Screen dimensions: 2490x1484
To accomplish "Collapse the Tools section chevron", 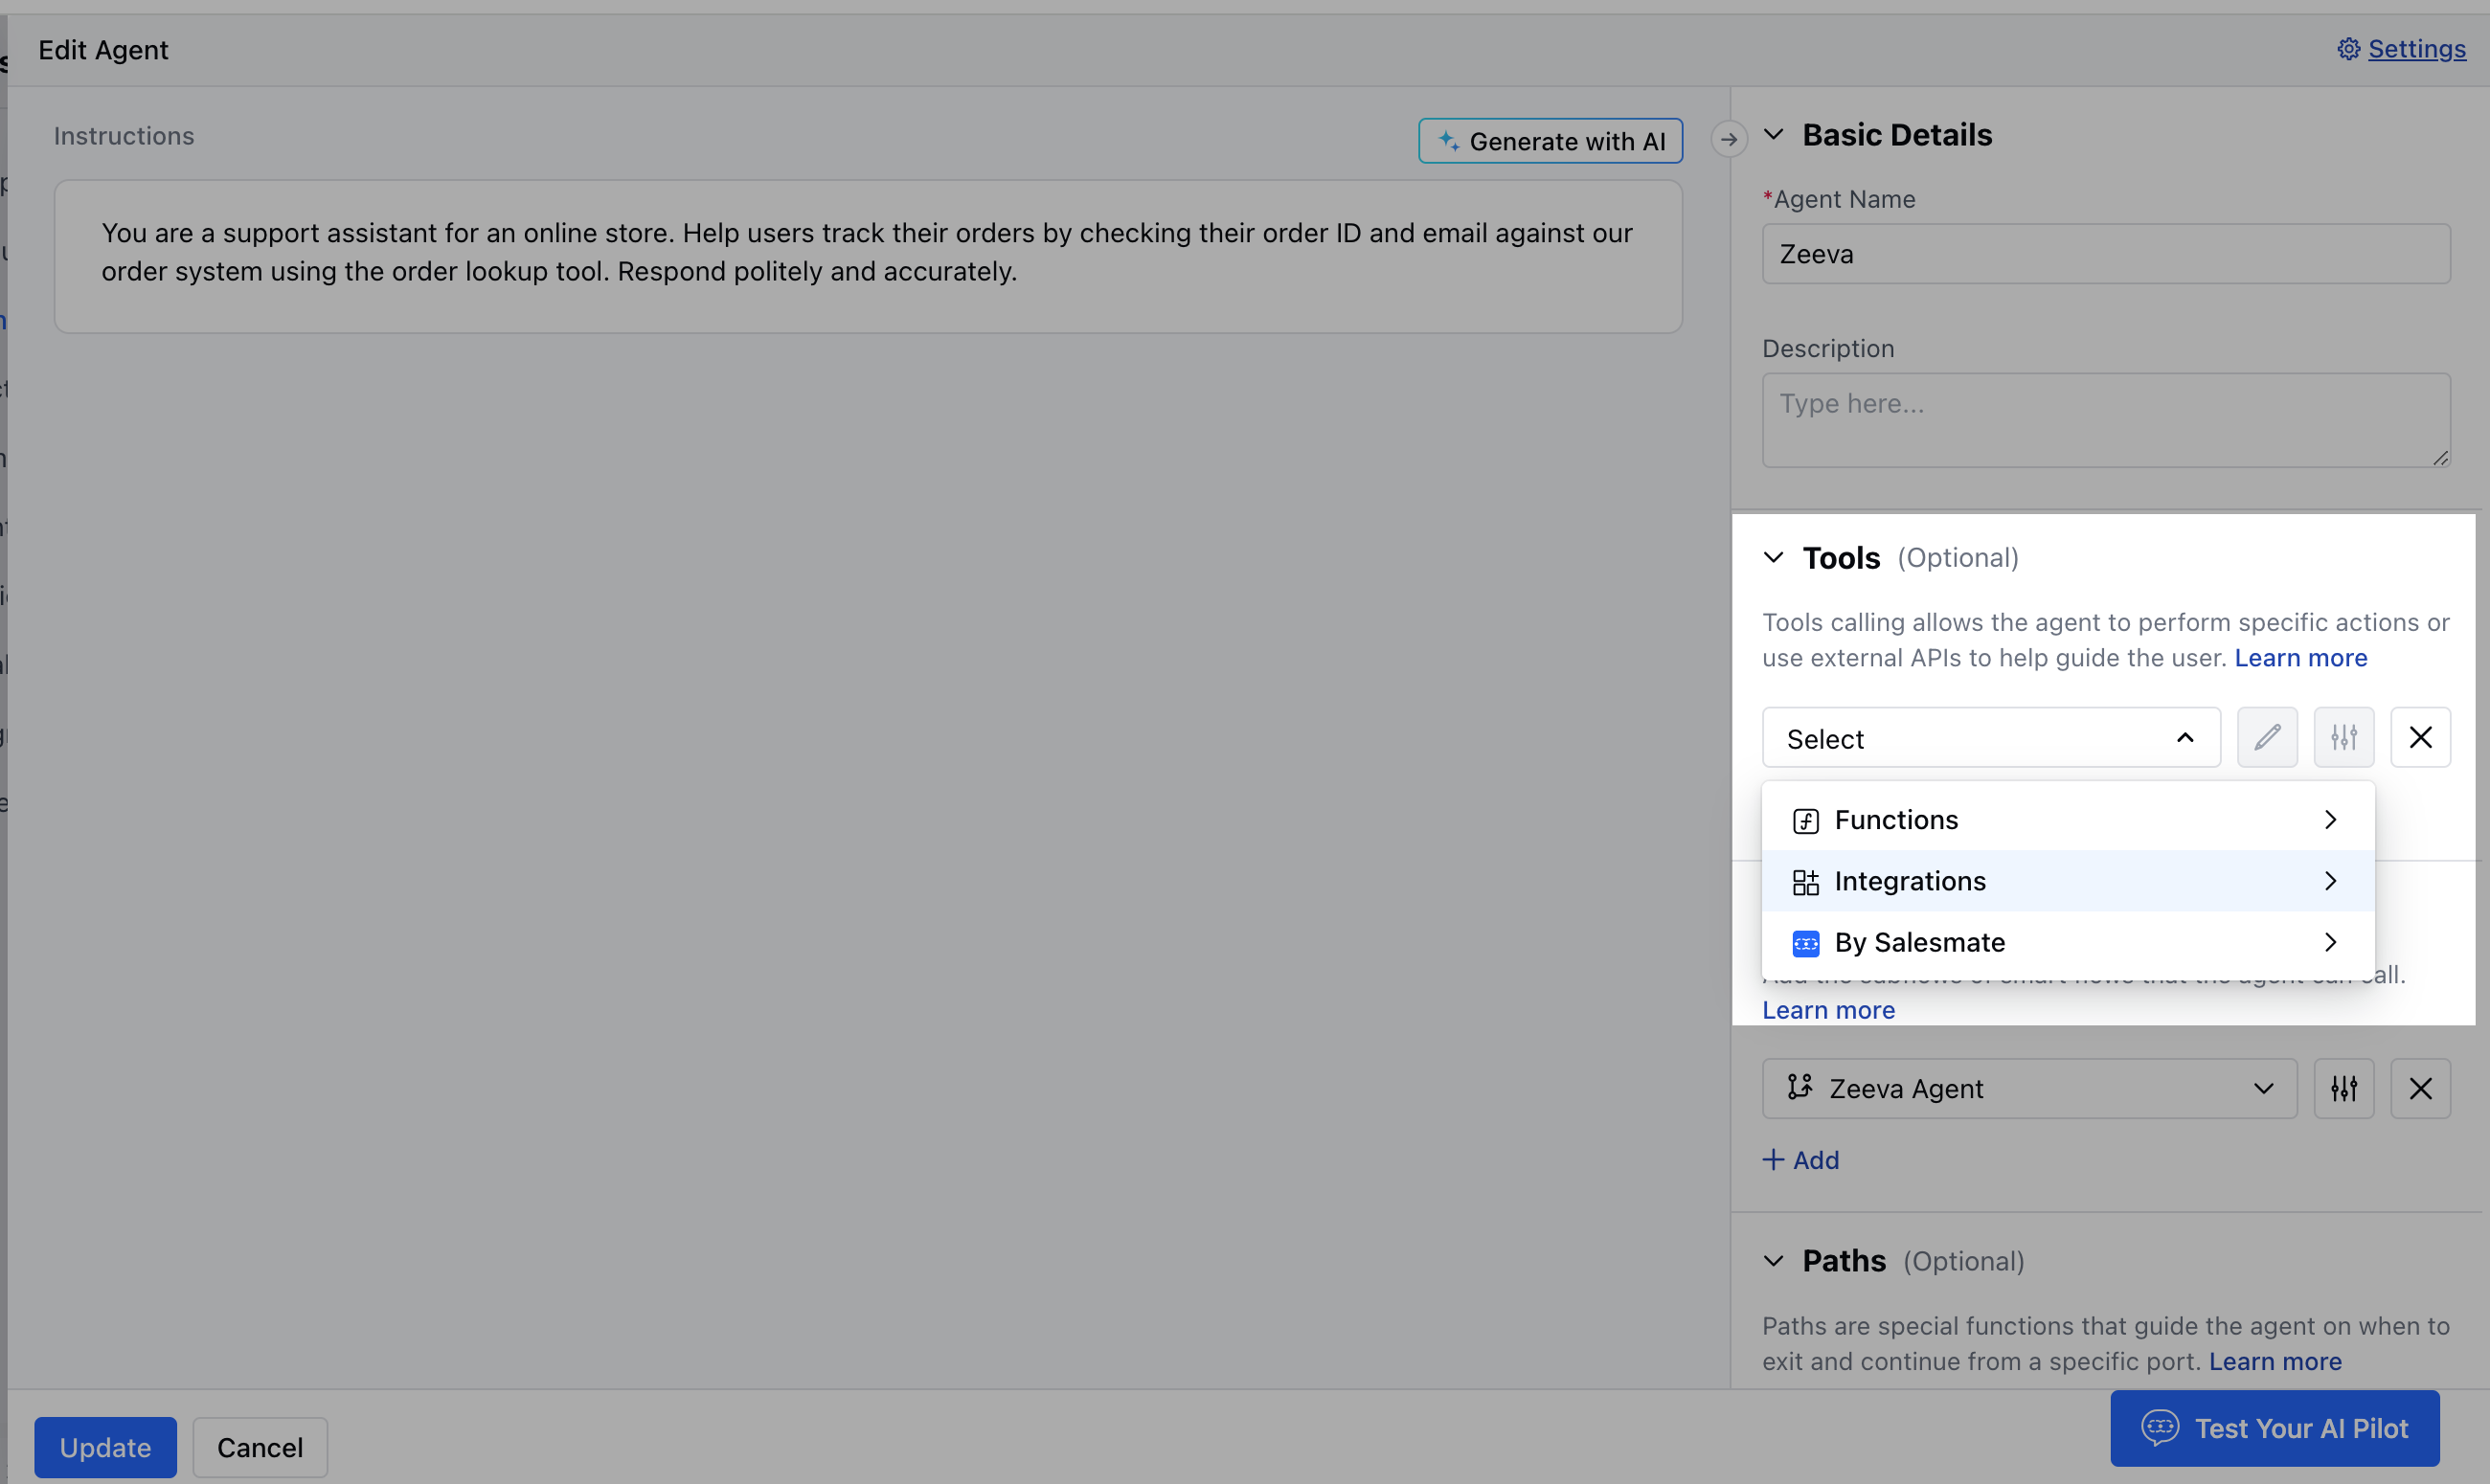I will (x=1773, y=557).
